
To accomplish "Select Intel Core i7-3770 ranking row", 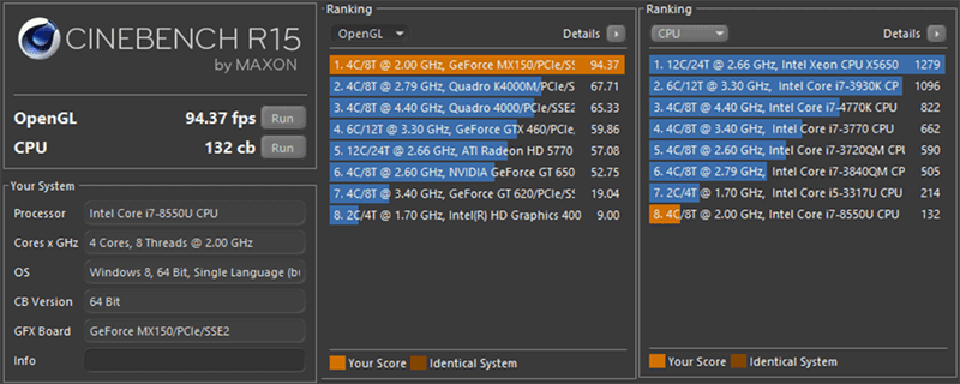I will pos(797,129).
